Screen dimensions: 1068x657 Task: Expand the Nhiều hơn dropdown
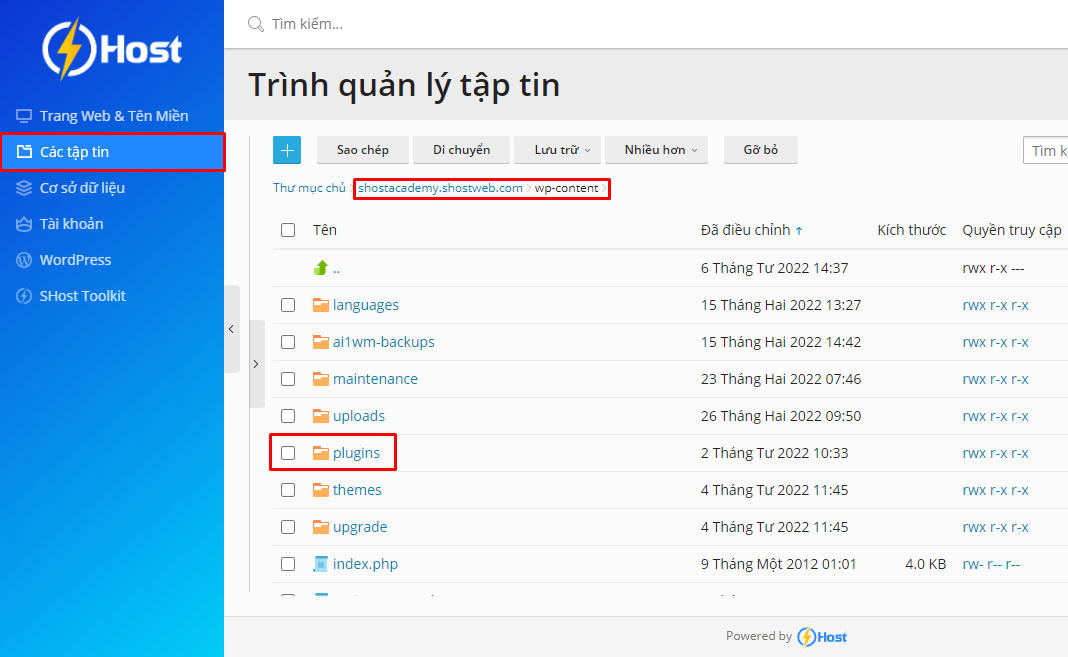(x=656, y=149)
